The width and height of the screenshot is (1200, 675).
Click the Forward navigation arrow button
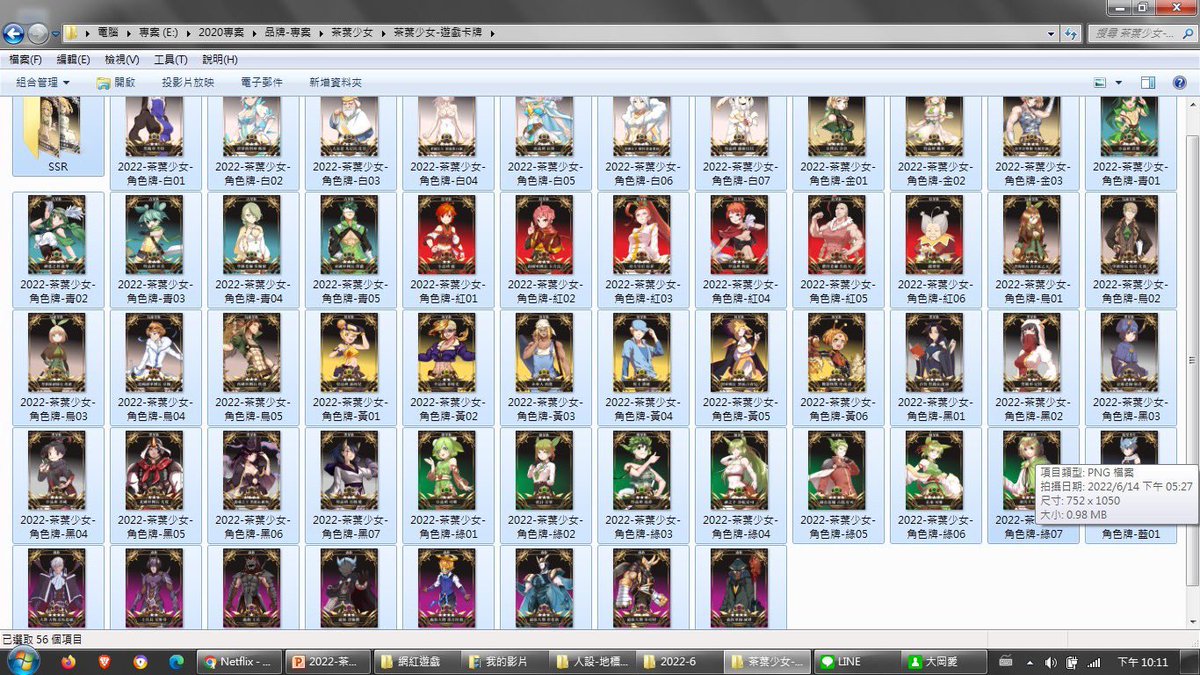point(38,33)
